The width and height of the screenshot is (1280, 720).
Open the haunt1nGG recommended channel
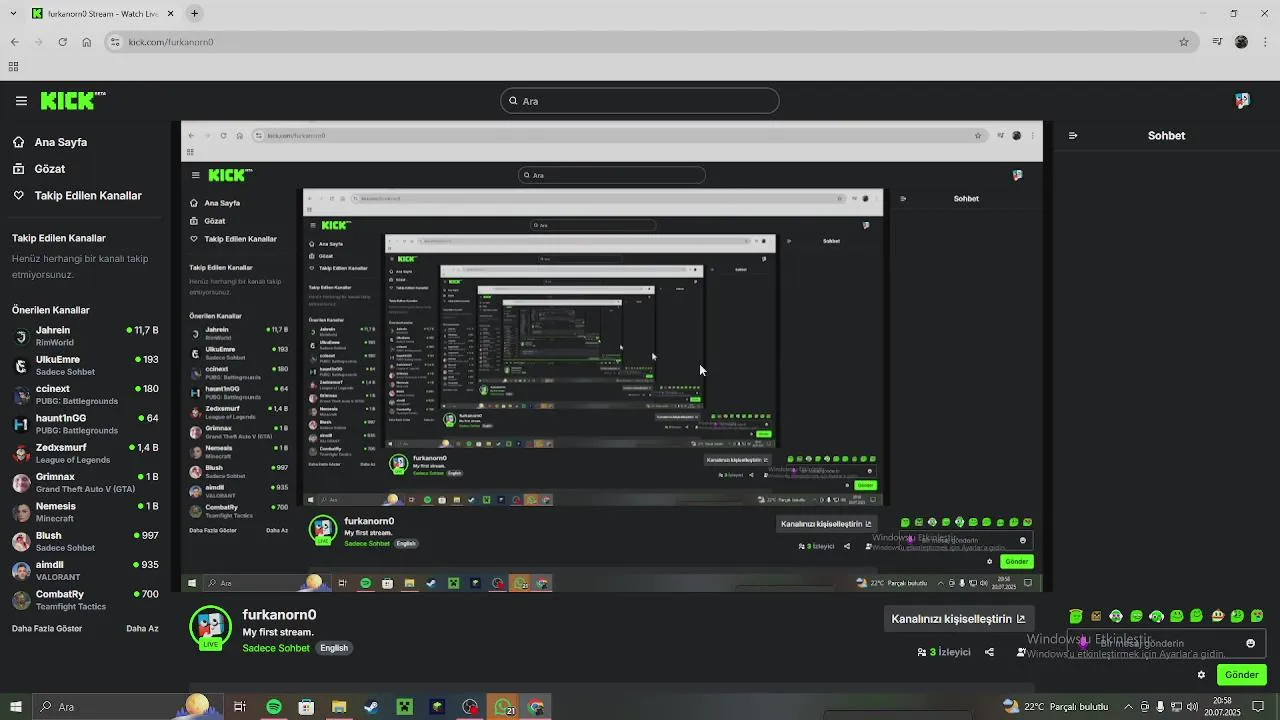click(x=85, y=424)
